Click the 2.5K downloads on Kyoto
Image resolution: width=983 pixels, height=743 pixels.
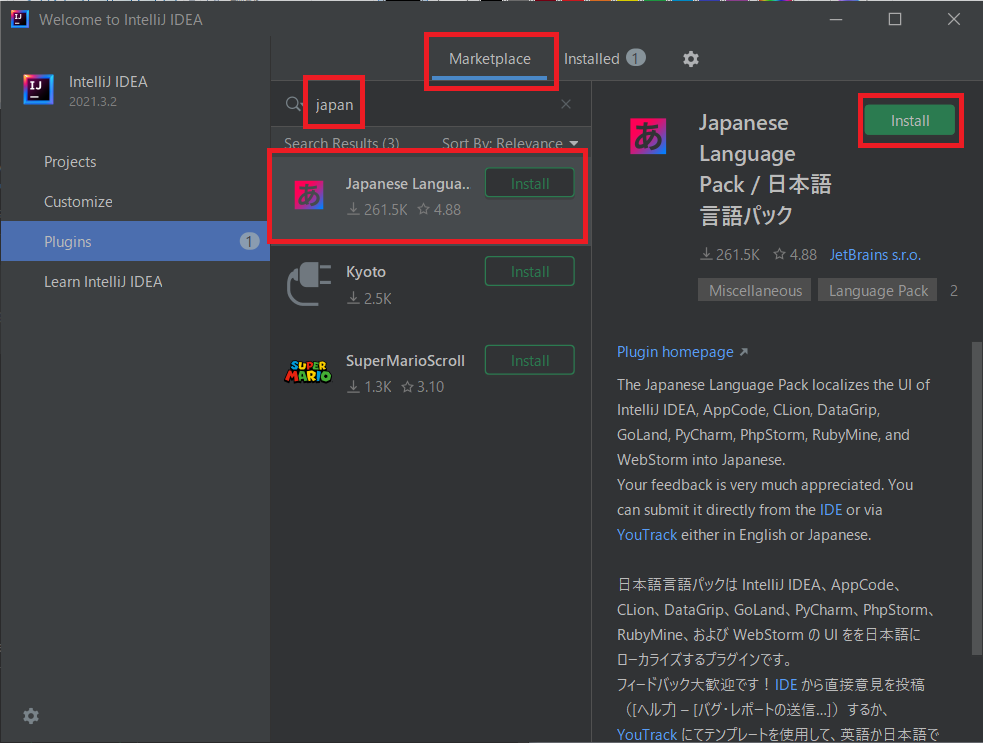coord(369,298)
